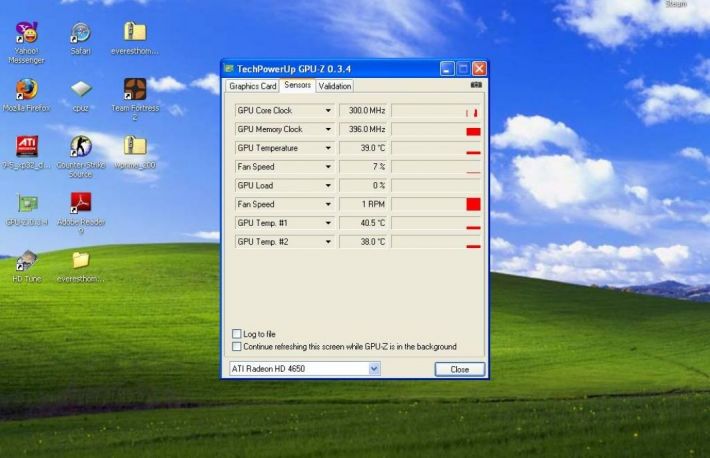
Task: Launch Team Fortress 2 shortcut
Action: tap(134, 89)
